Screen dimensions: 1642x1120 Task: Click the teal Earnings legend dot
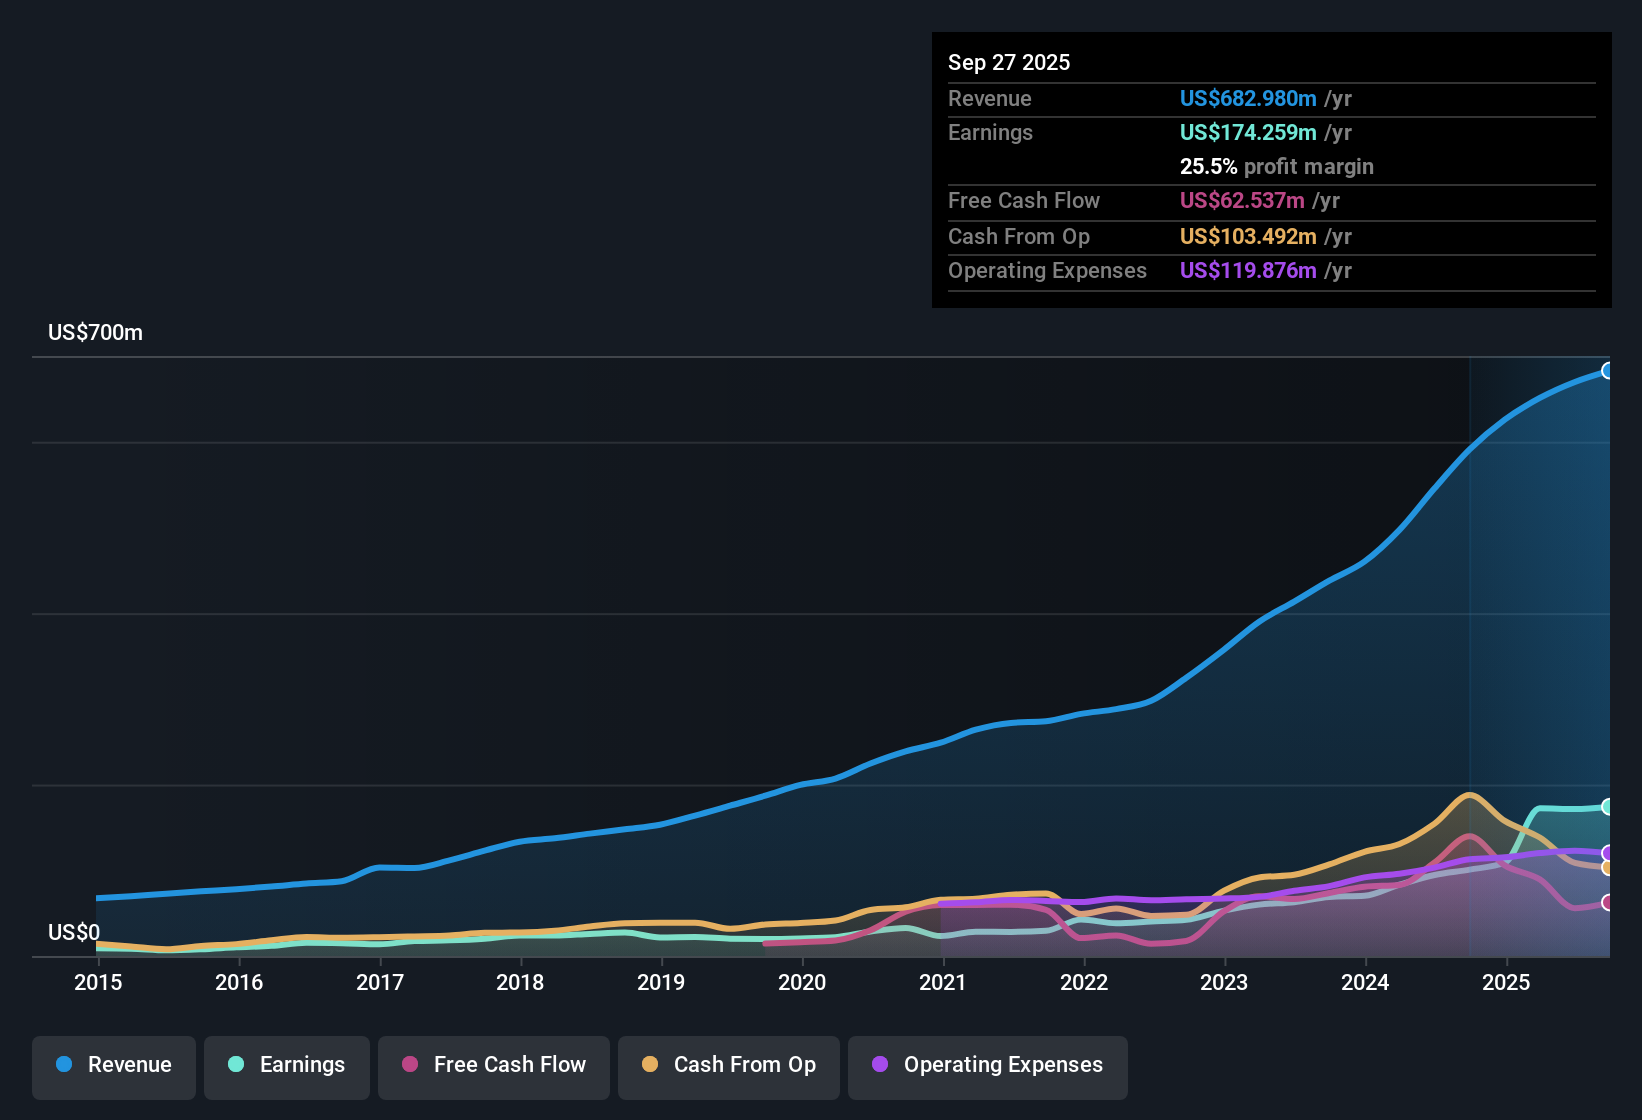tap(236, 1065)
